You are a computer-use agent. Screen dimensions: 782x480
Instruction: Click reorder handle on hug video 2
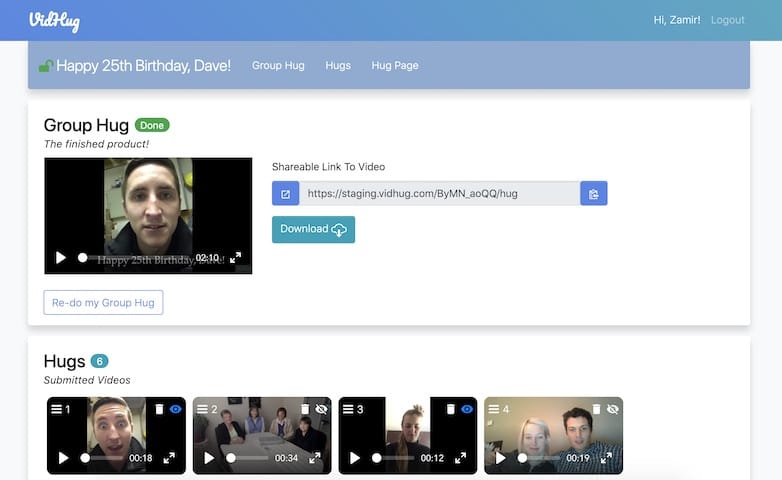coord(202,409)
